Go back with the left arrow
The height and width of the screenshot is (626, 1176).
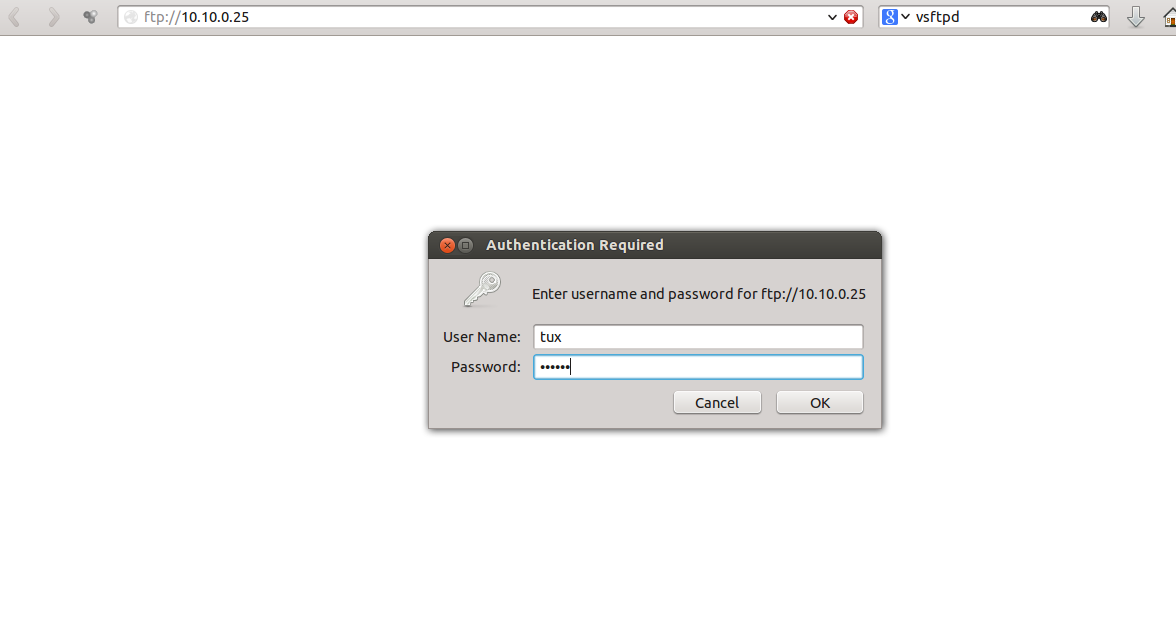pyautogui.click(x=14, y=16)
